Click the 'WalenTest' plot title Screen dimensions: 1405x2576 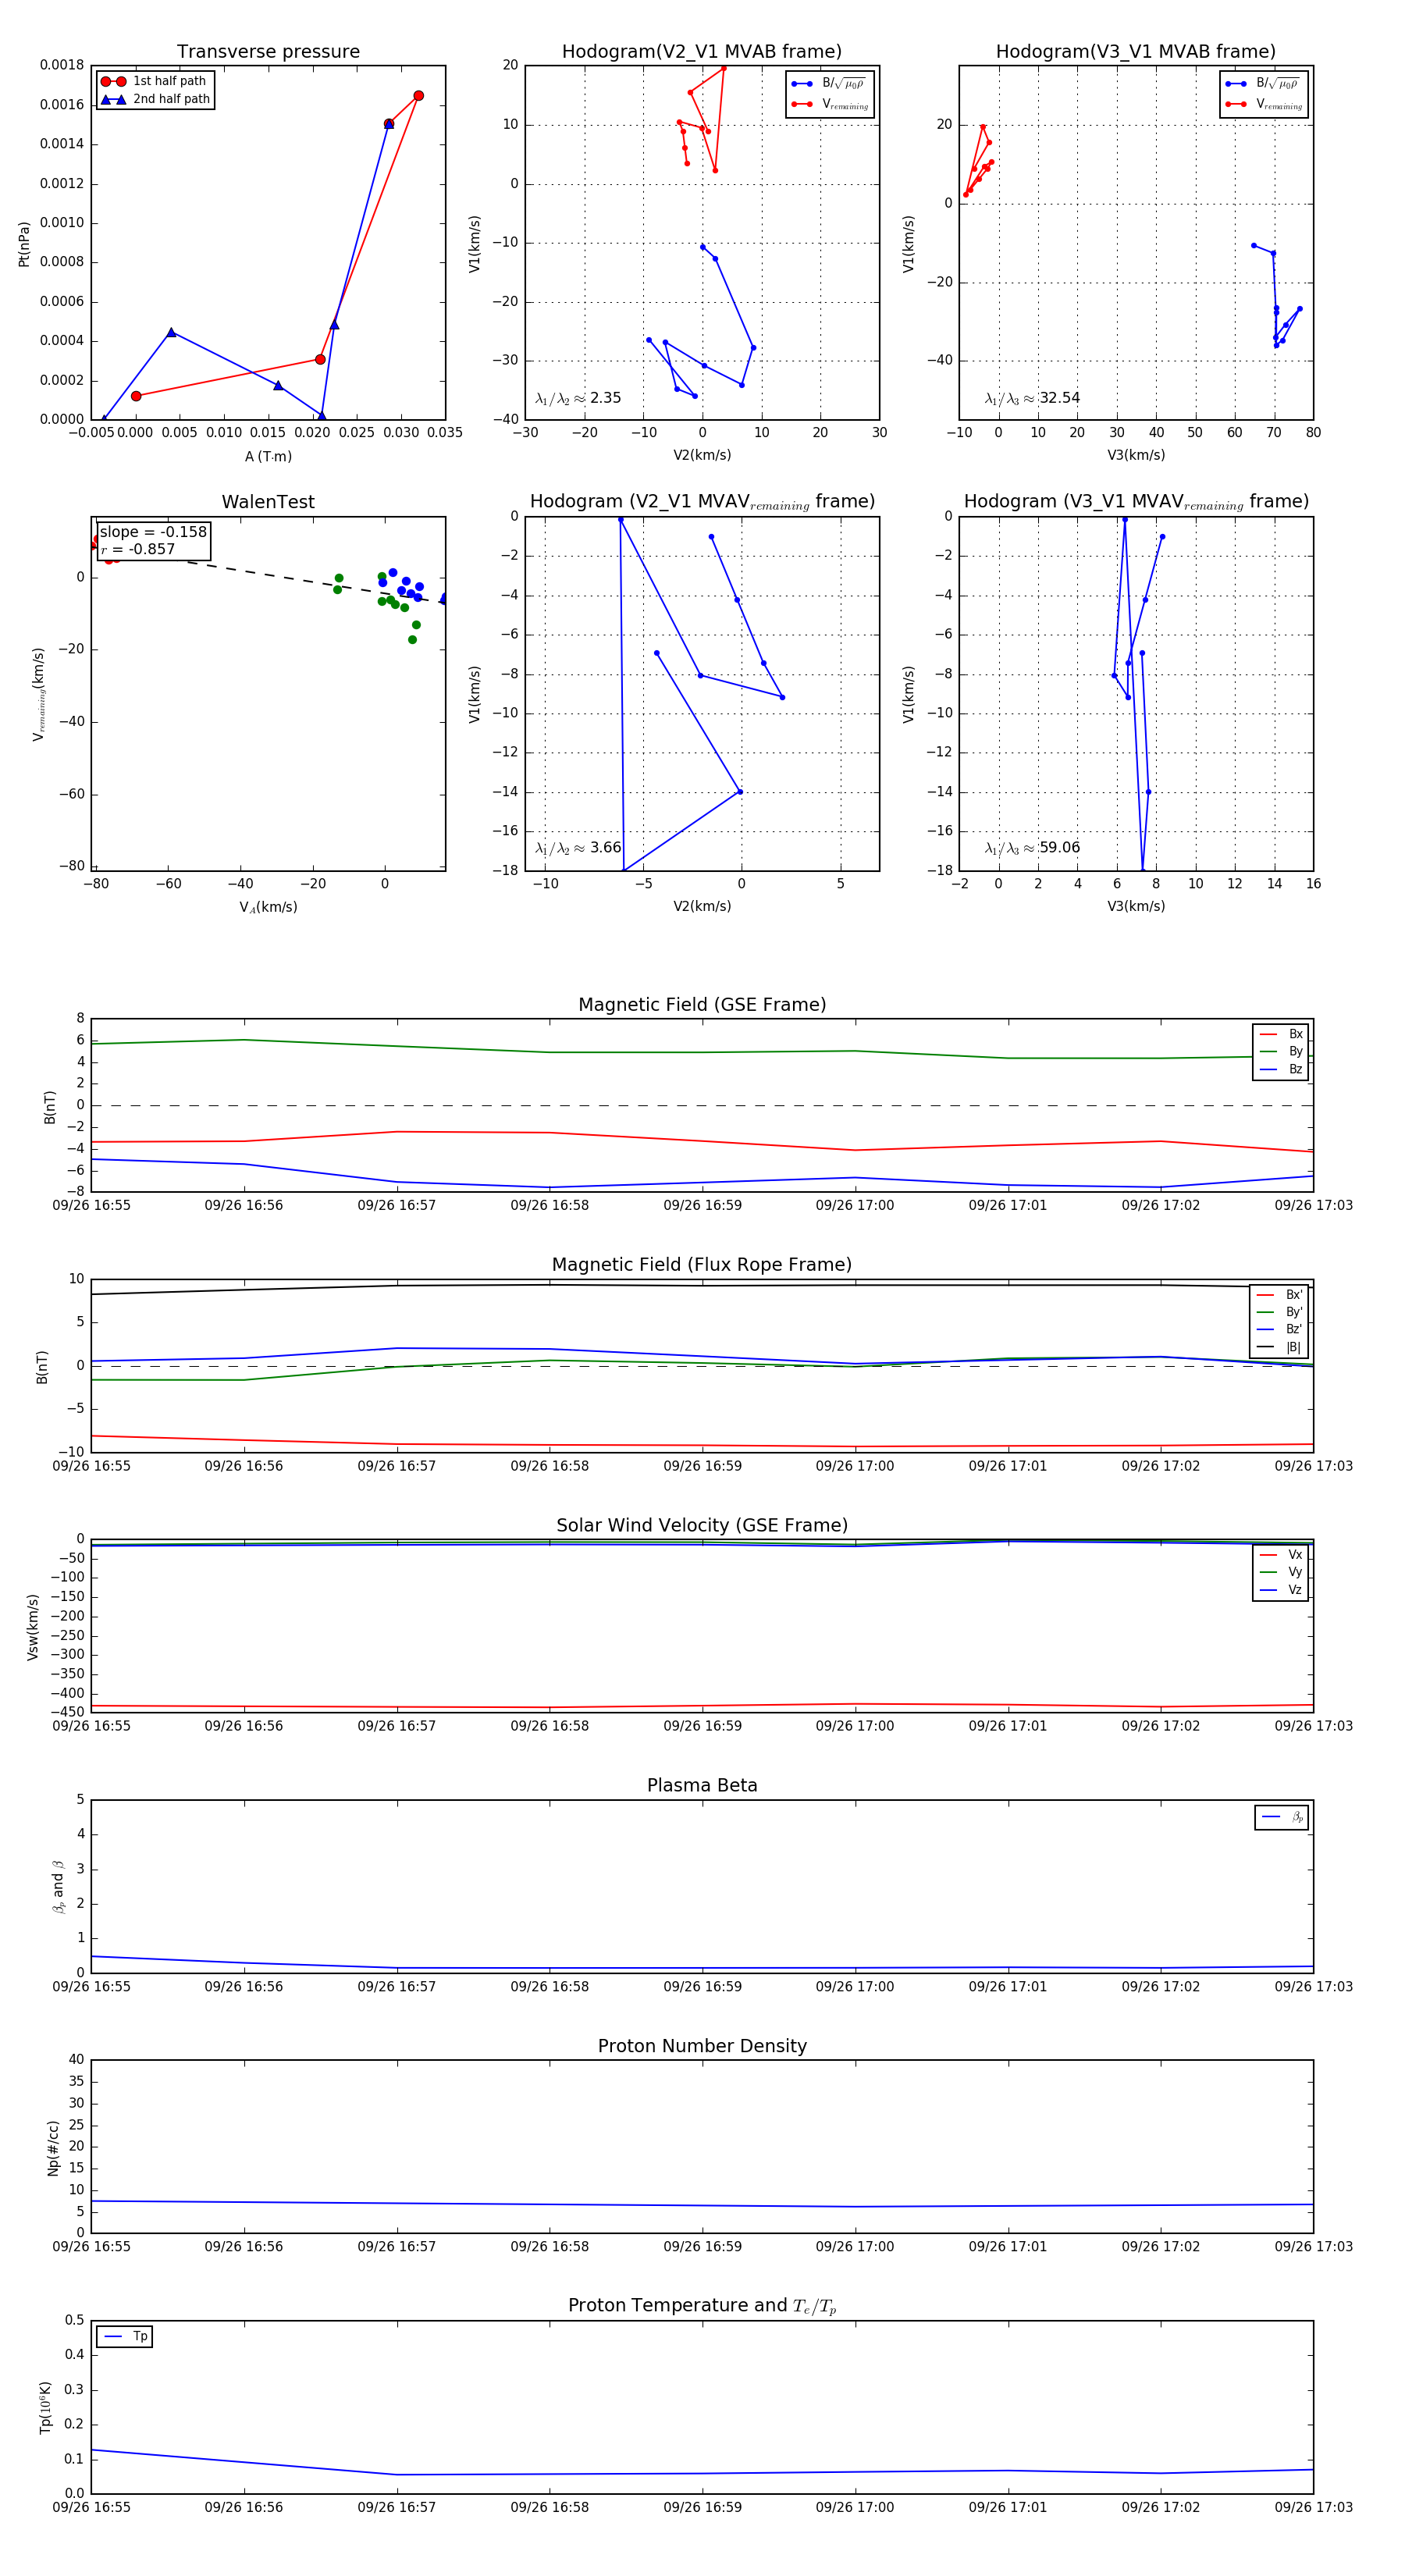pos(268,502)
